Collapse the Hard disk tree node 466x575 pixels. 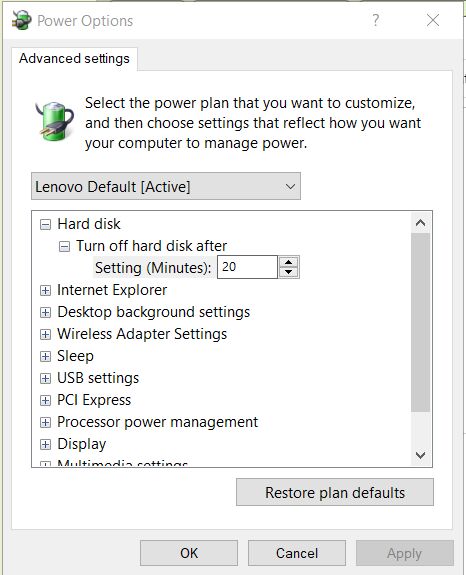tap(45, 224)
